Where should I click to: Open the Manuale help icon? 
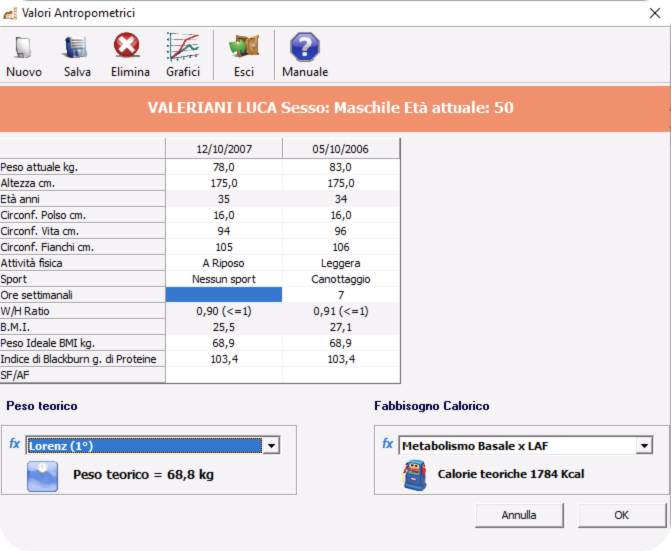click(x=305, y=47)
